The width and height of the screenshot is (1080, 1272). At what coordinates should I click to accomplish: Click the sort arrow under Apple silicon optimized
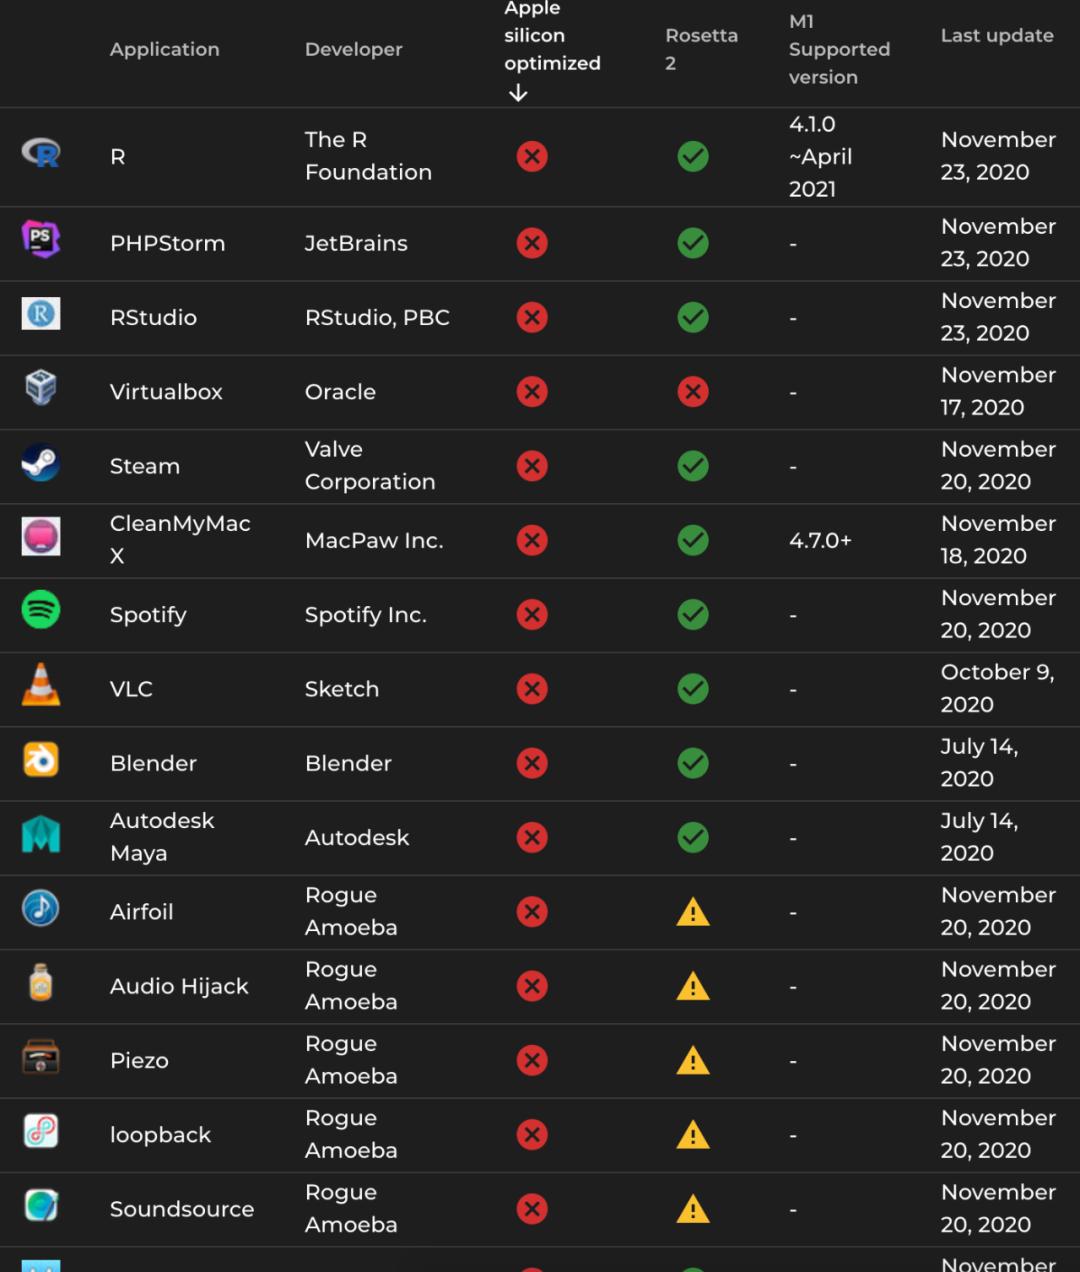point(518,93)
